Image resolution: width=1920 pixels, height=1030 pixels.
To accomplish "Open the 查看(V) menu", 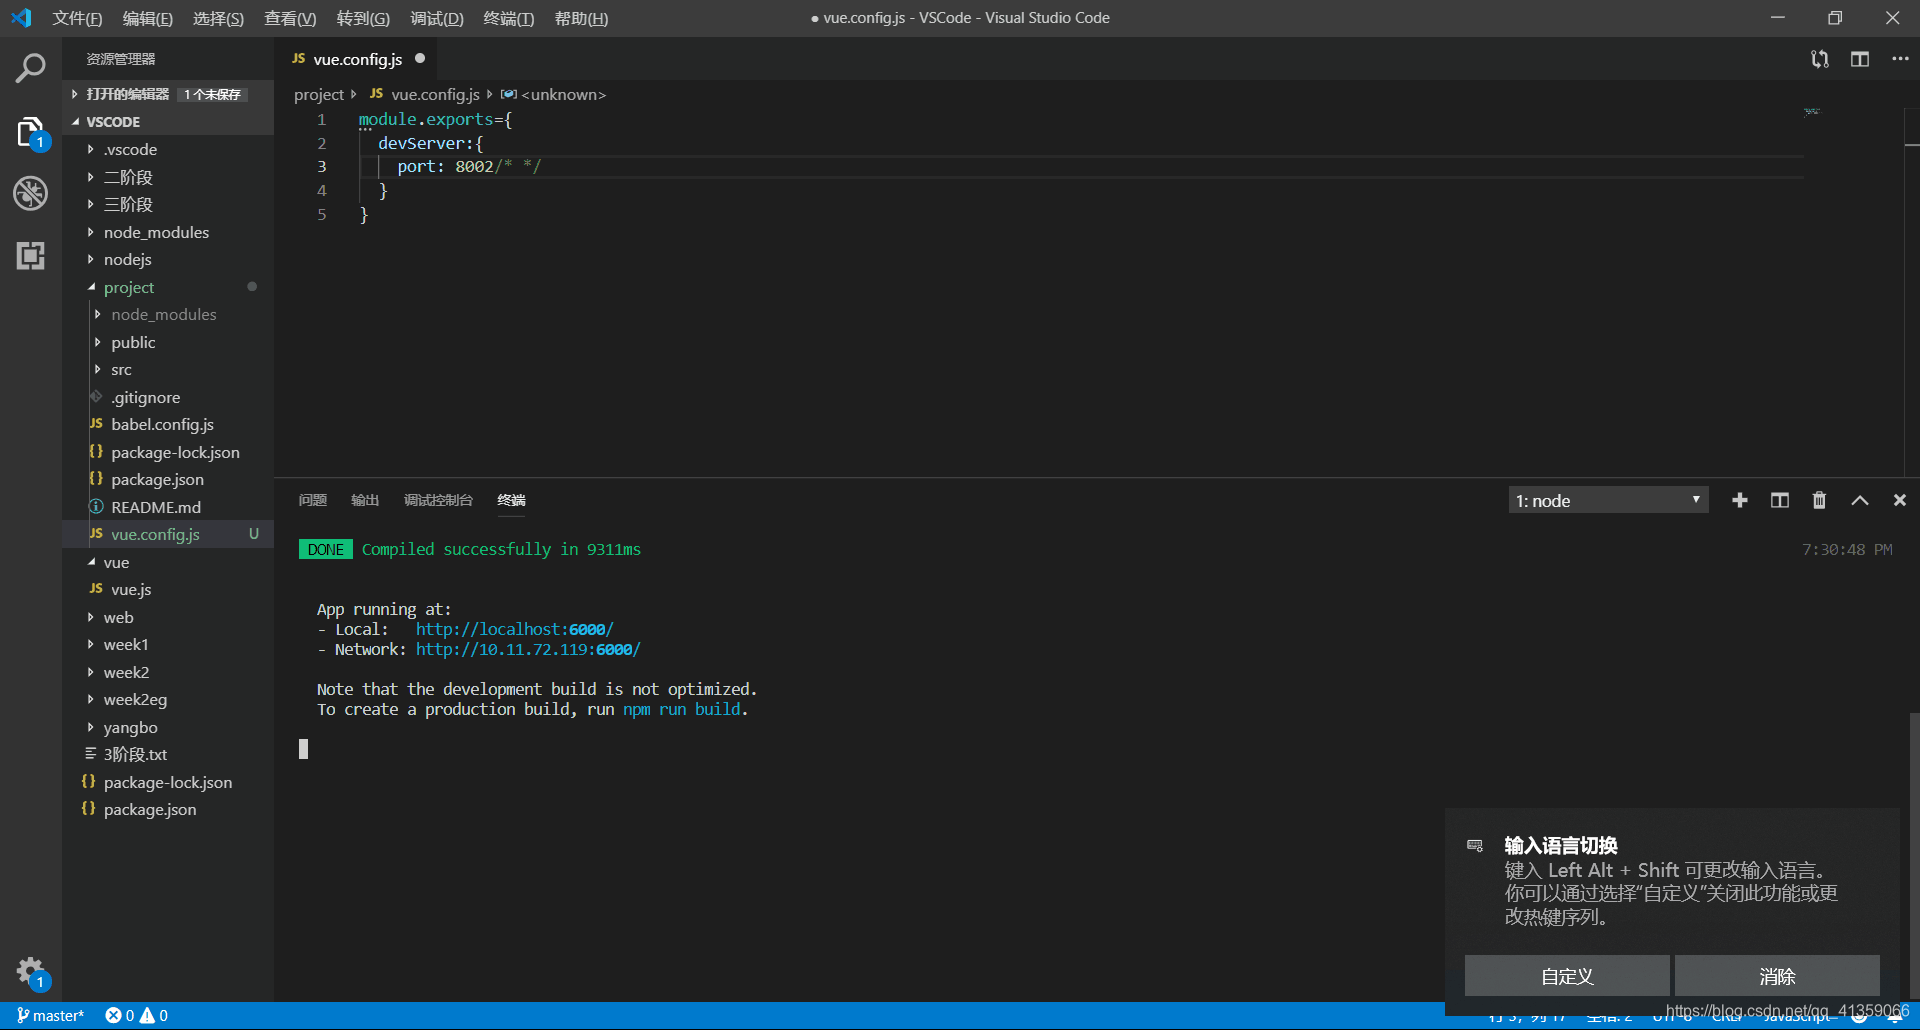I will [290, 18].
